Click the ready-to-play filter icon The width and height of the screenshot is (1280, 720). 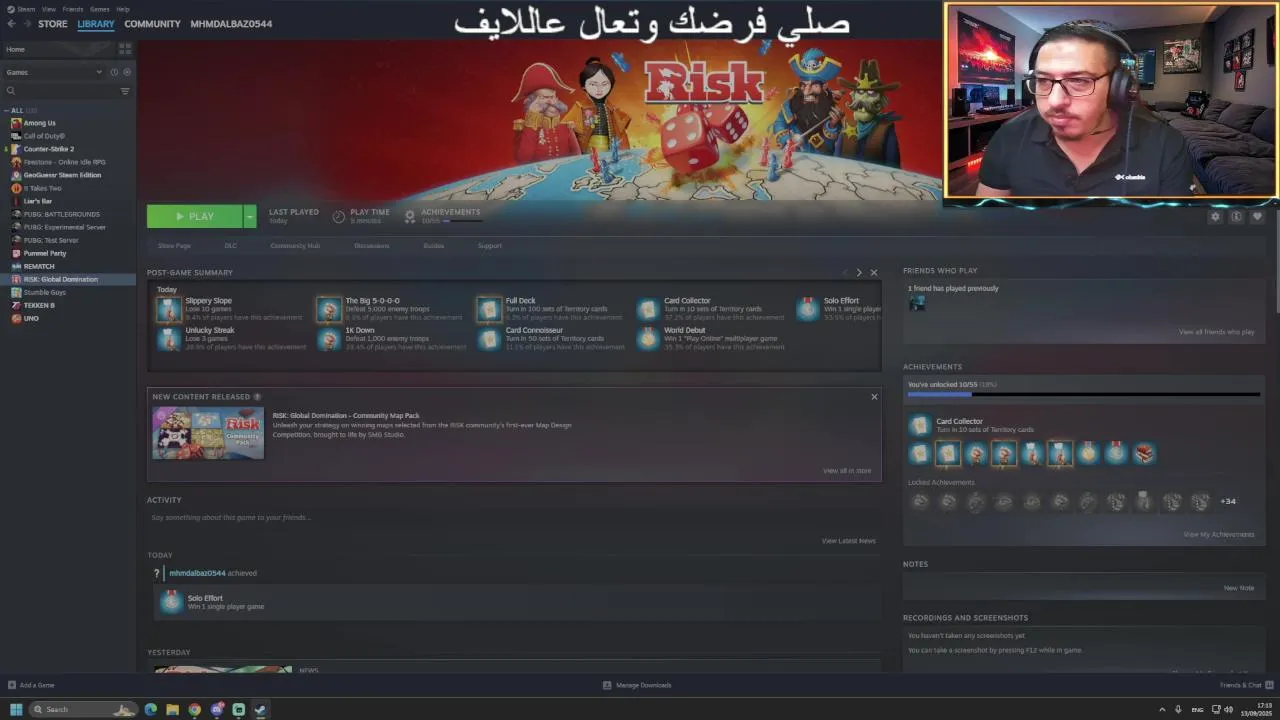pyautogui.click(x=126, y=72)
